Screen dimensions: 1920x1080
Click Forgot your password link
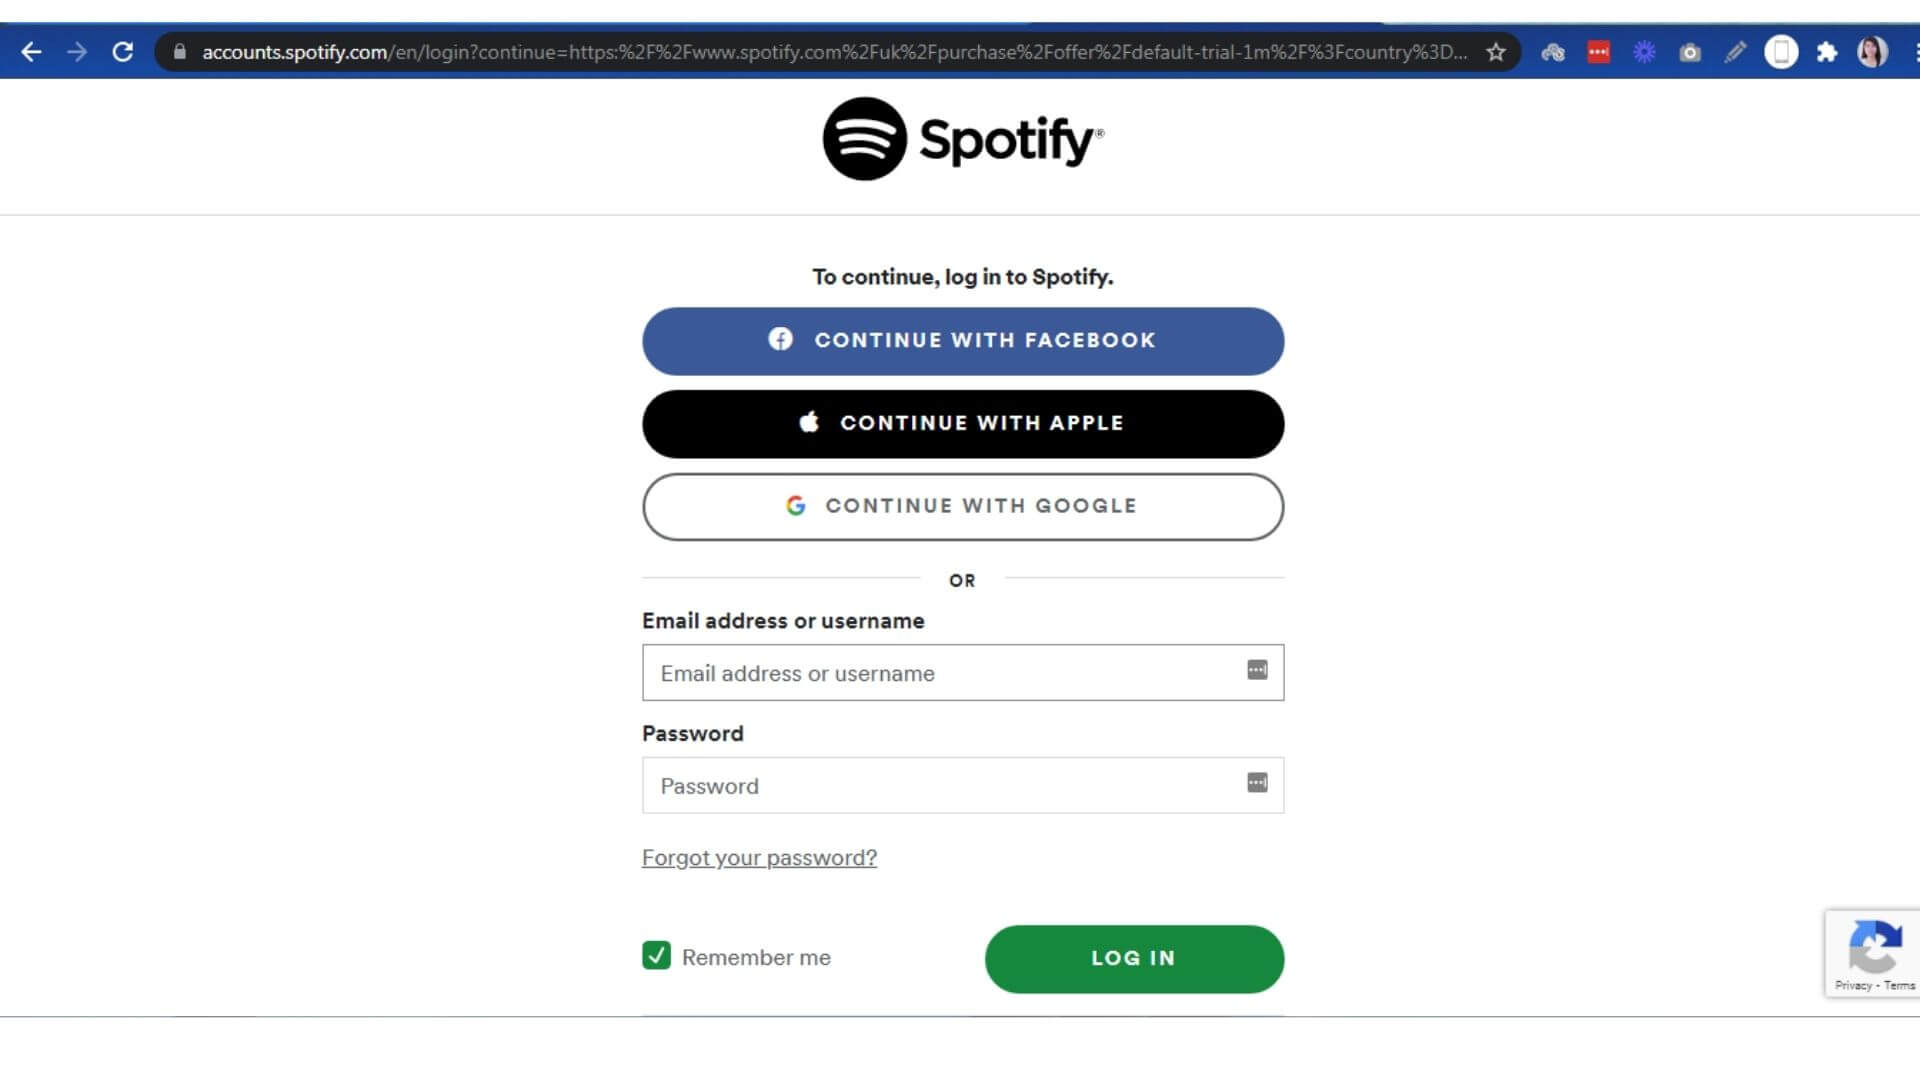pos(760,857)
